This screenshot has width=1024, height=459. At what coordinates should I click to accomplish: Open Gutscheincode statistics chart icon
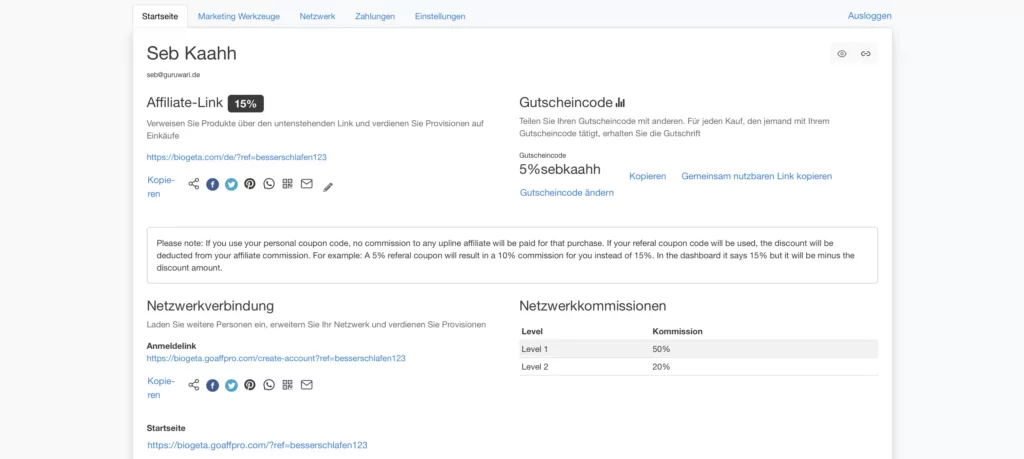click(620, 102)
